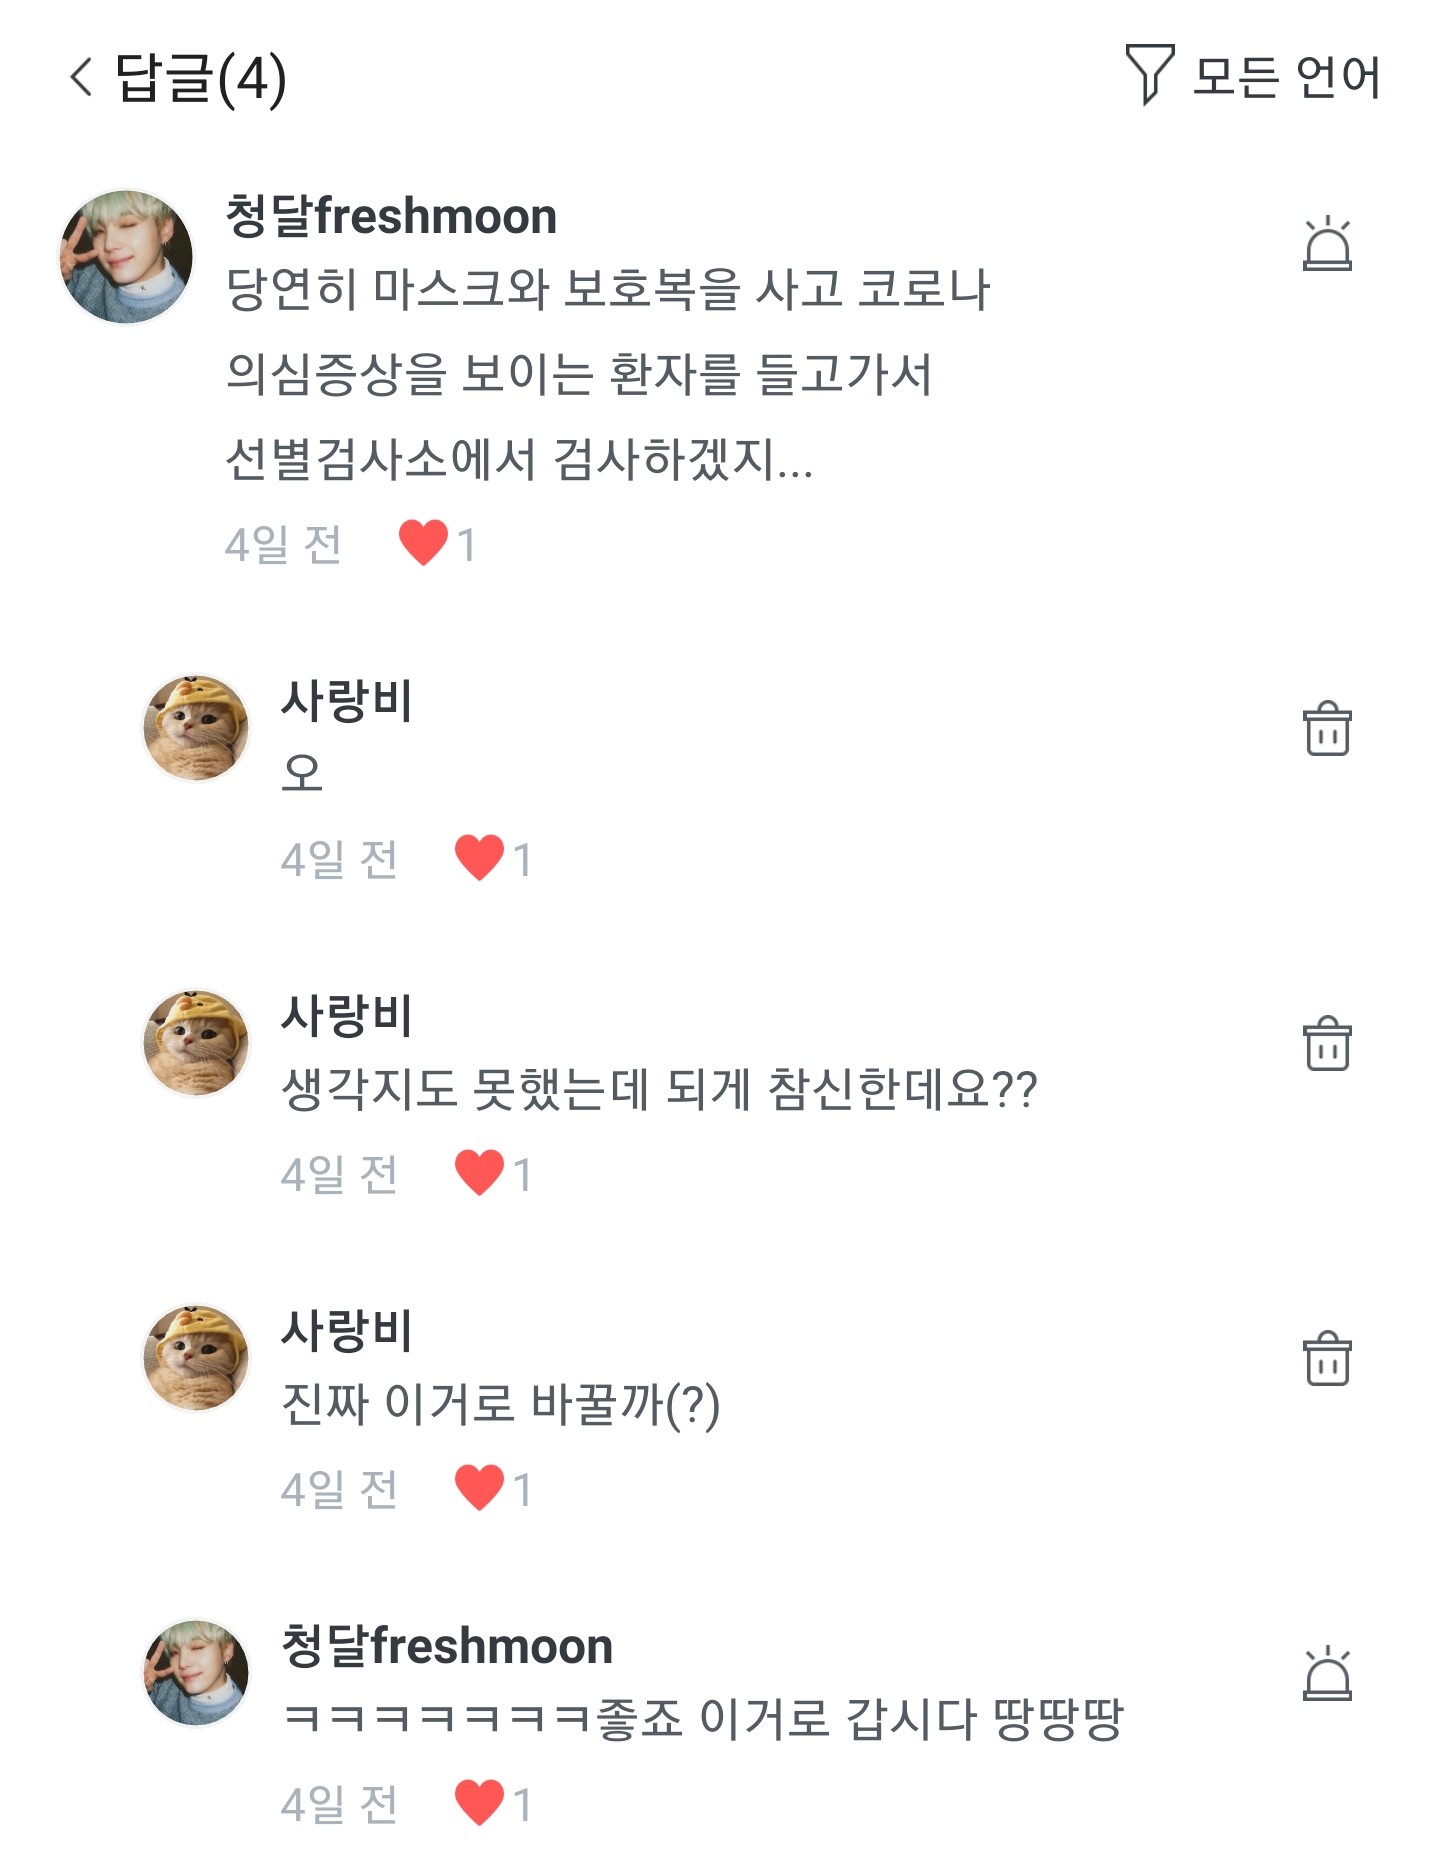The width and height of the screenshot is (1440, 1866).
Task: Click the 답글(4) replies header title
Action: coord(201,77)
